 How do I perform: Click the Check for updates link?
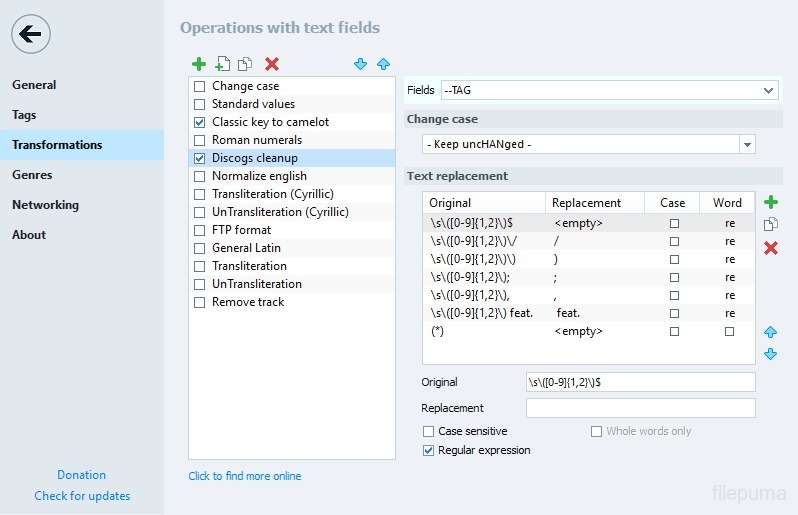tap(82, 496)
